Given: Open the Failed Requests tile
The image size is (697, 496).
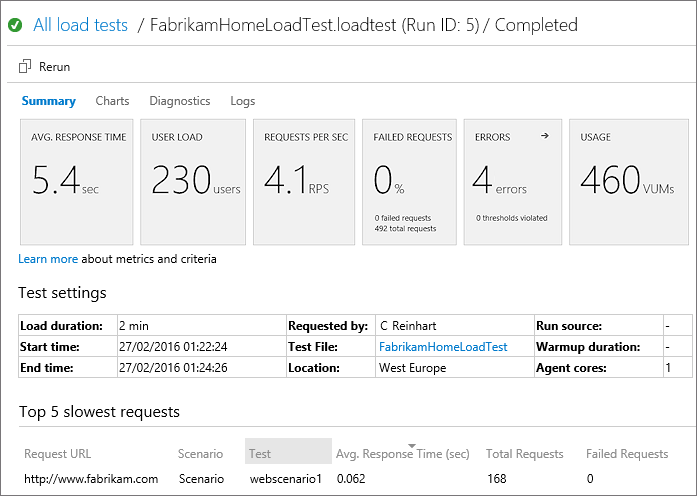Looking at the screenshot, I should 410,181.
